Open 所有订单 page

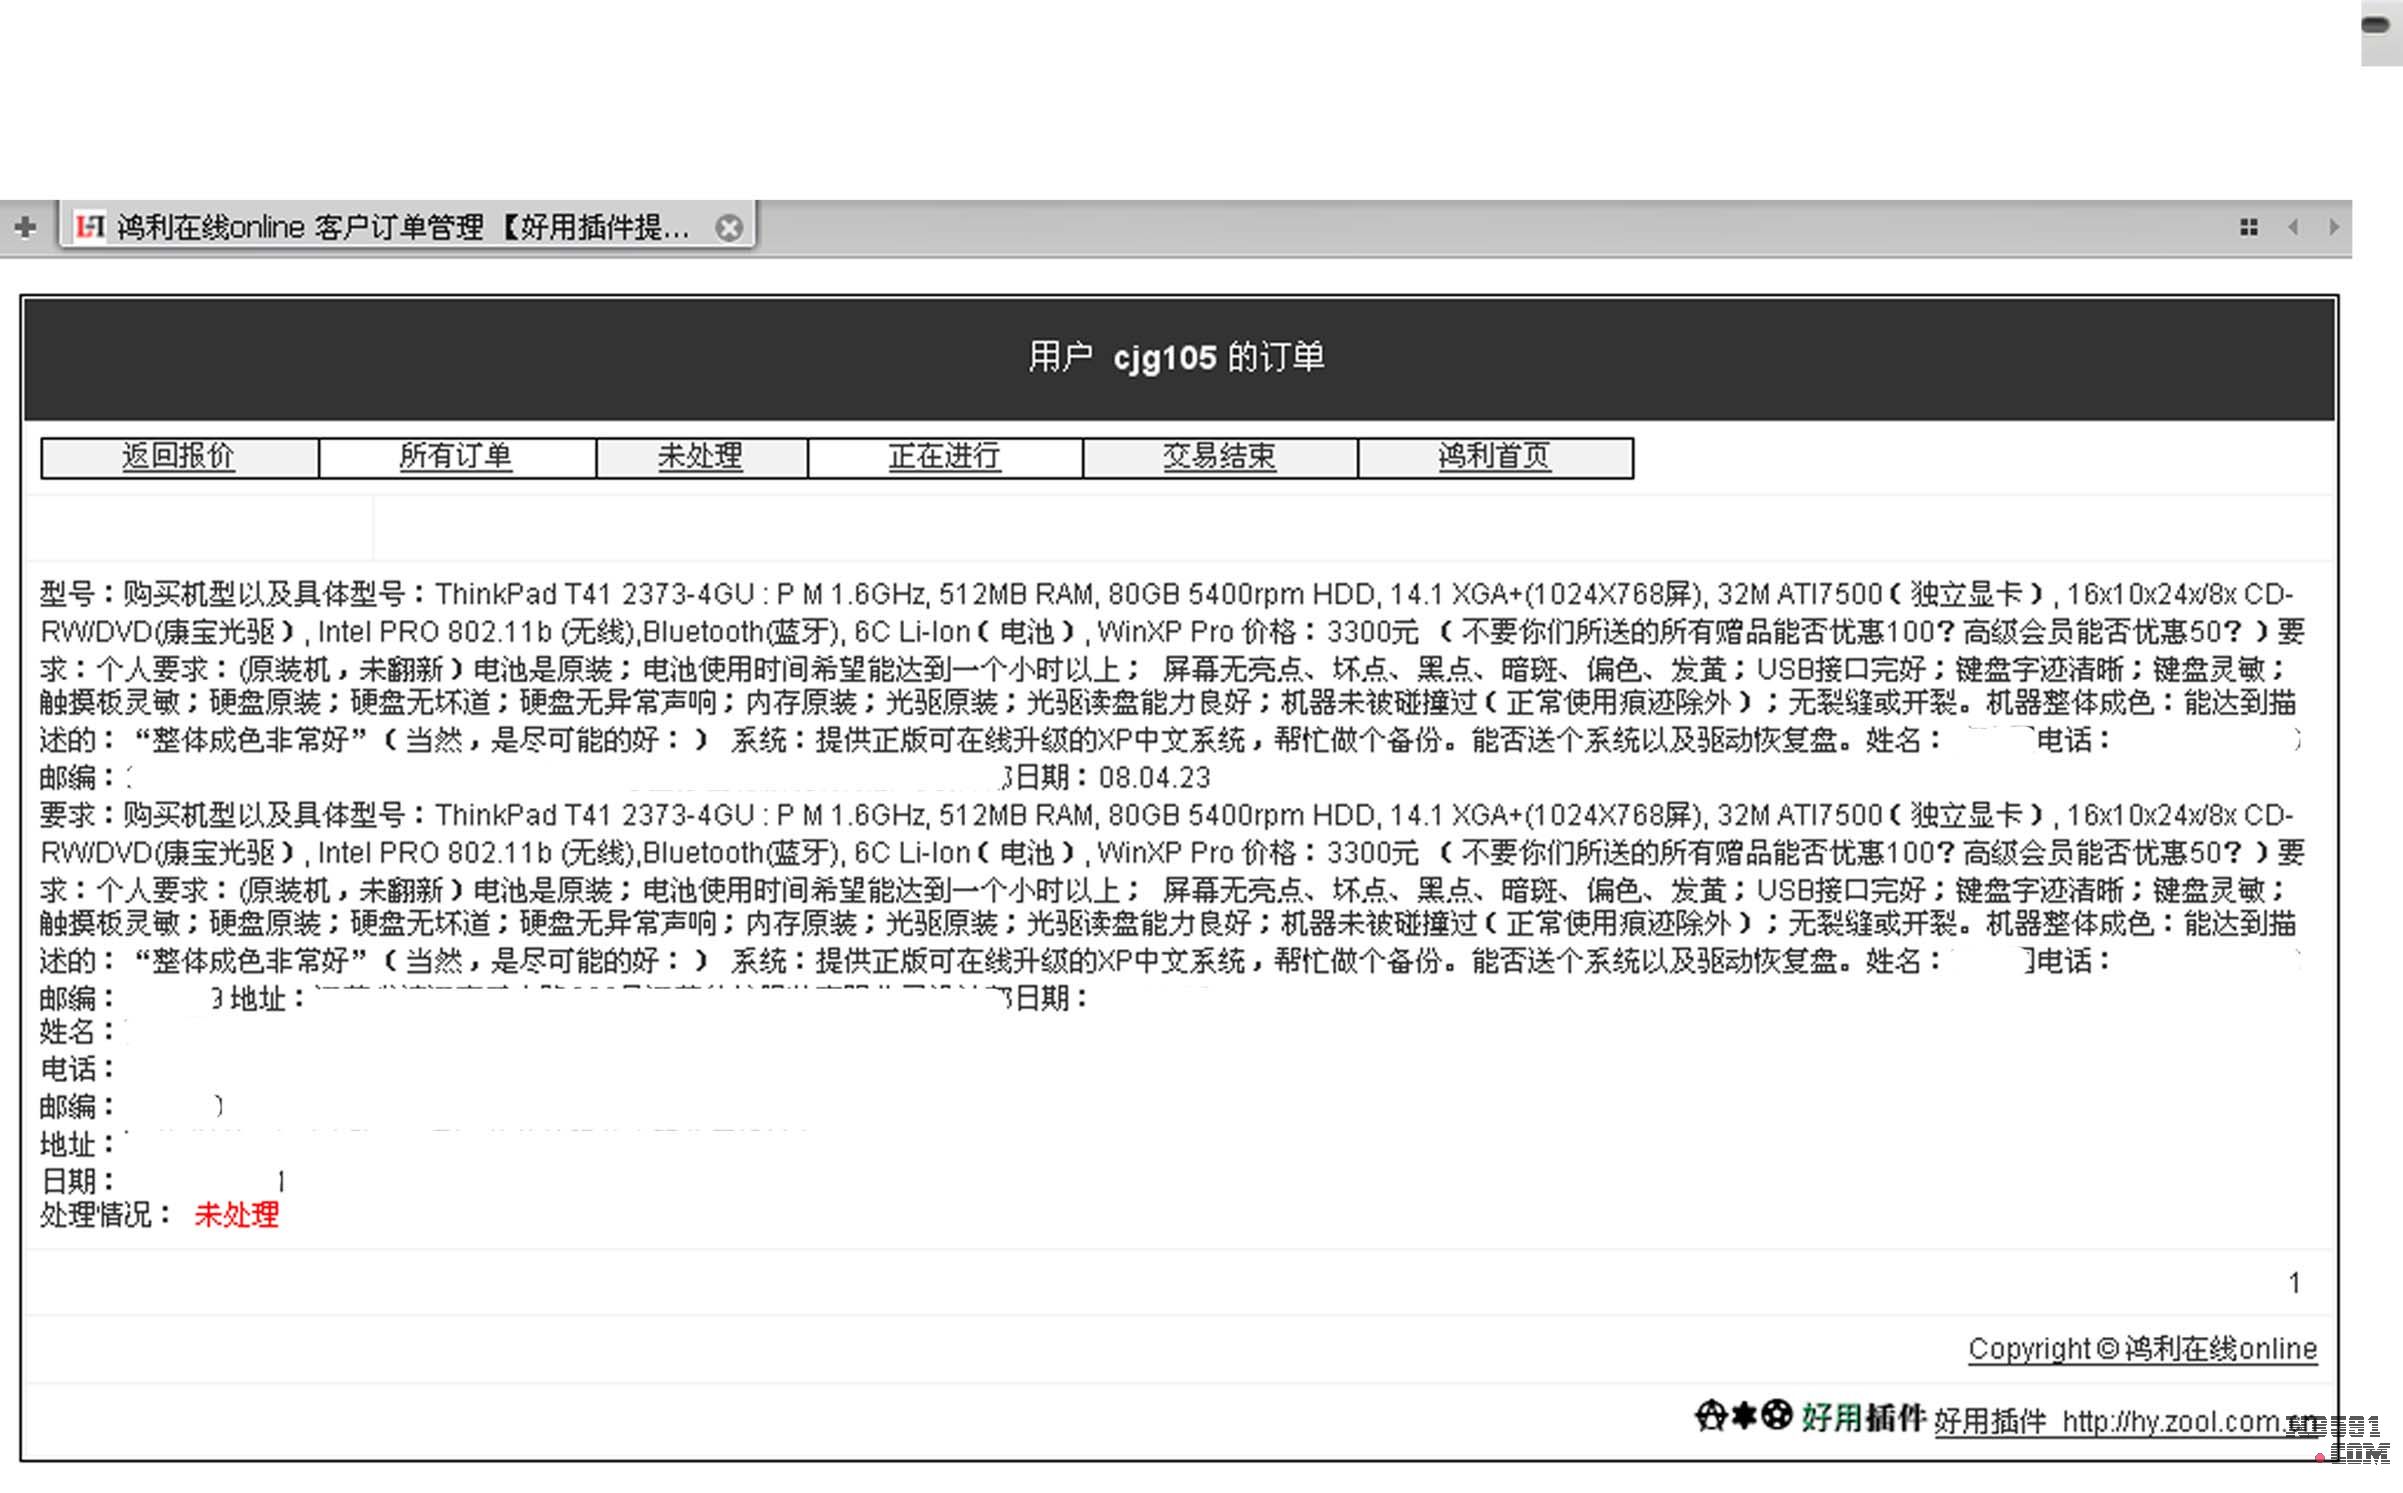click(x=456, y=457)
